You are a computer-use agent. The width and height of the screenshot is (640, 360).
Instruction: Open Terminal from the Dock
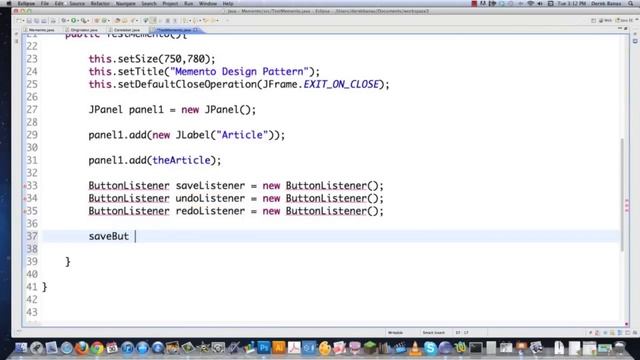coord(476,348)
